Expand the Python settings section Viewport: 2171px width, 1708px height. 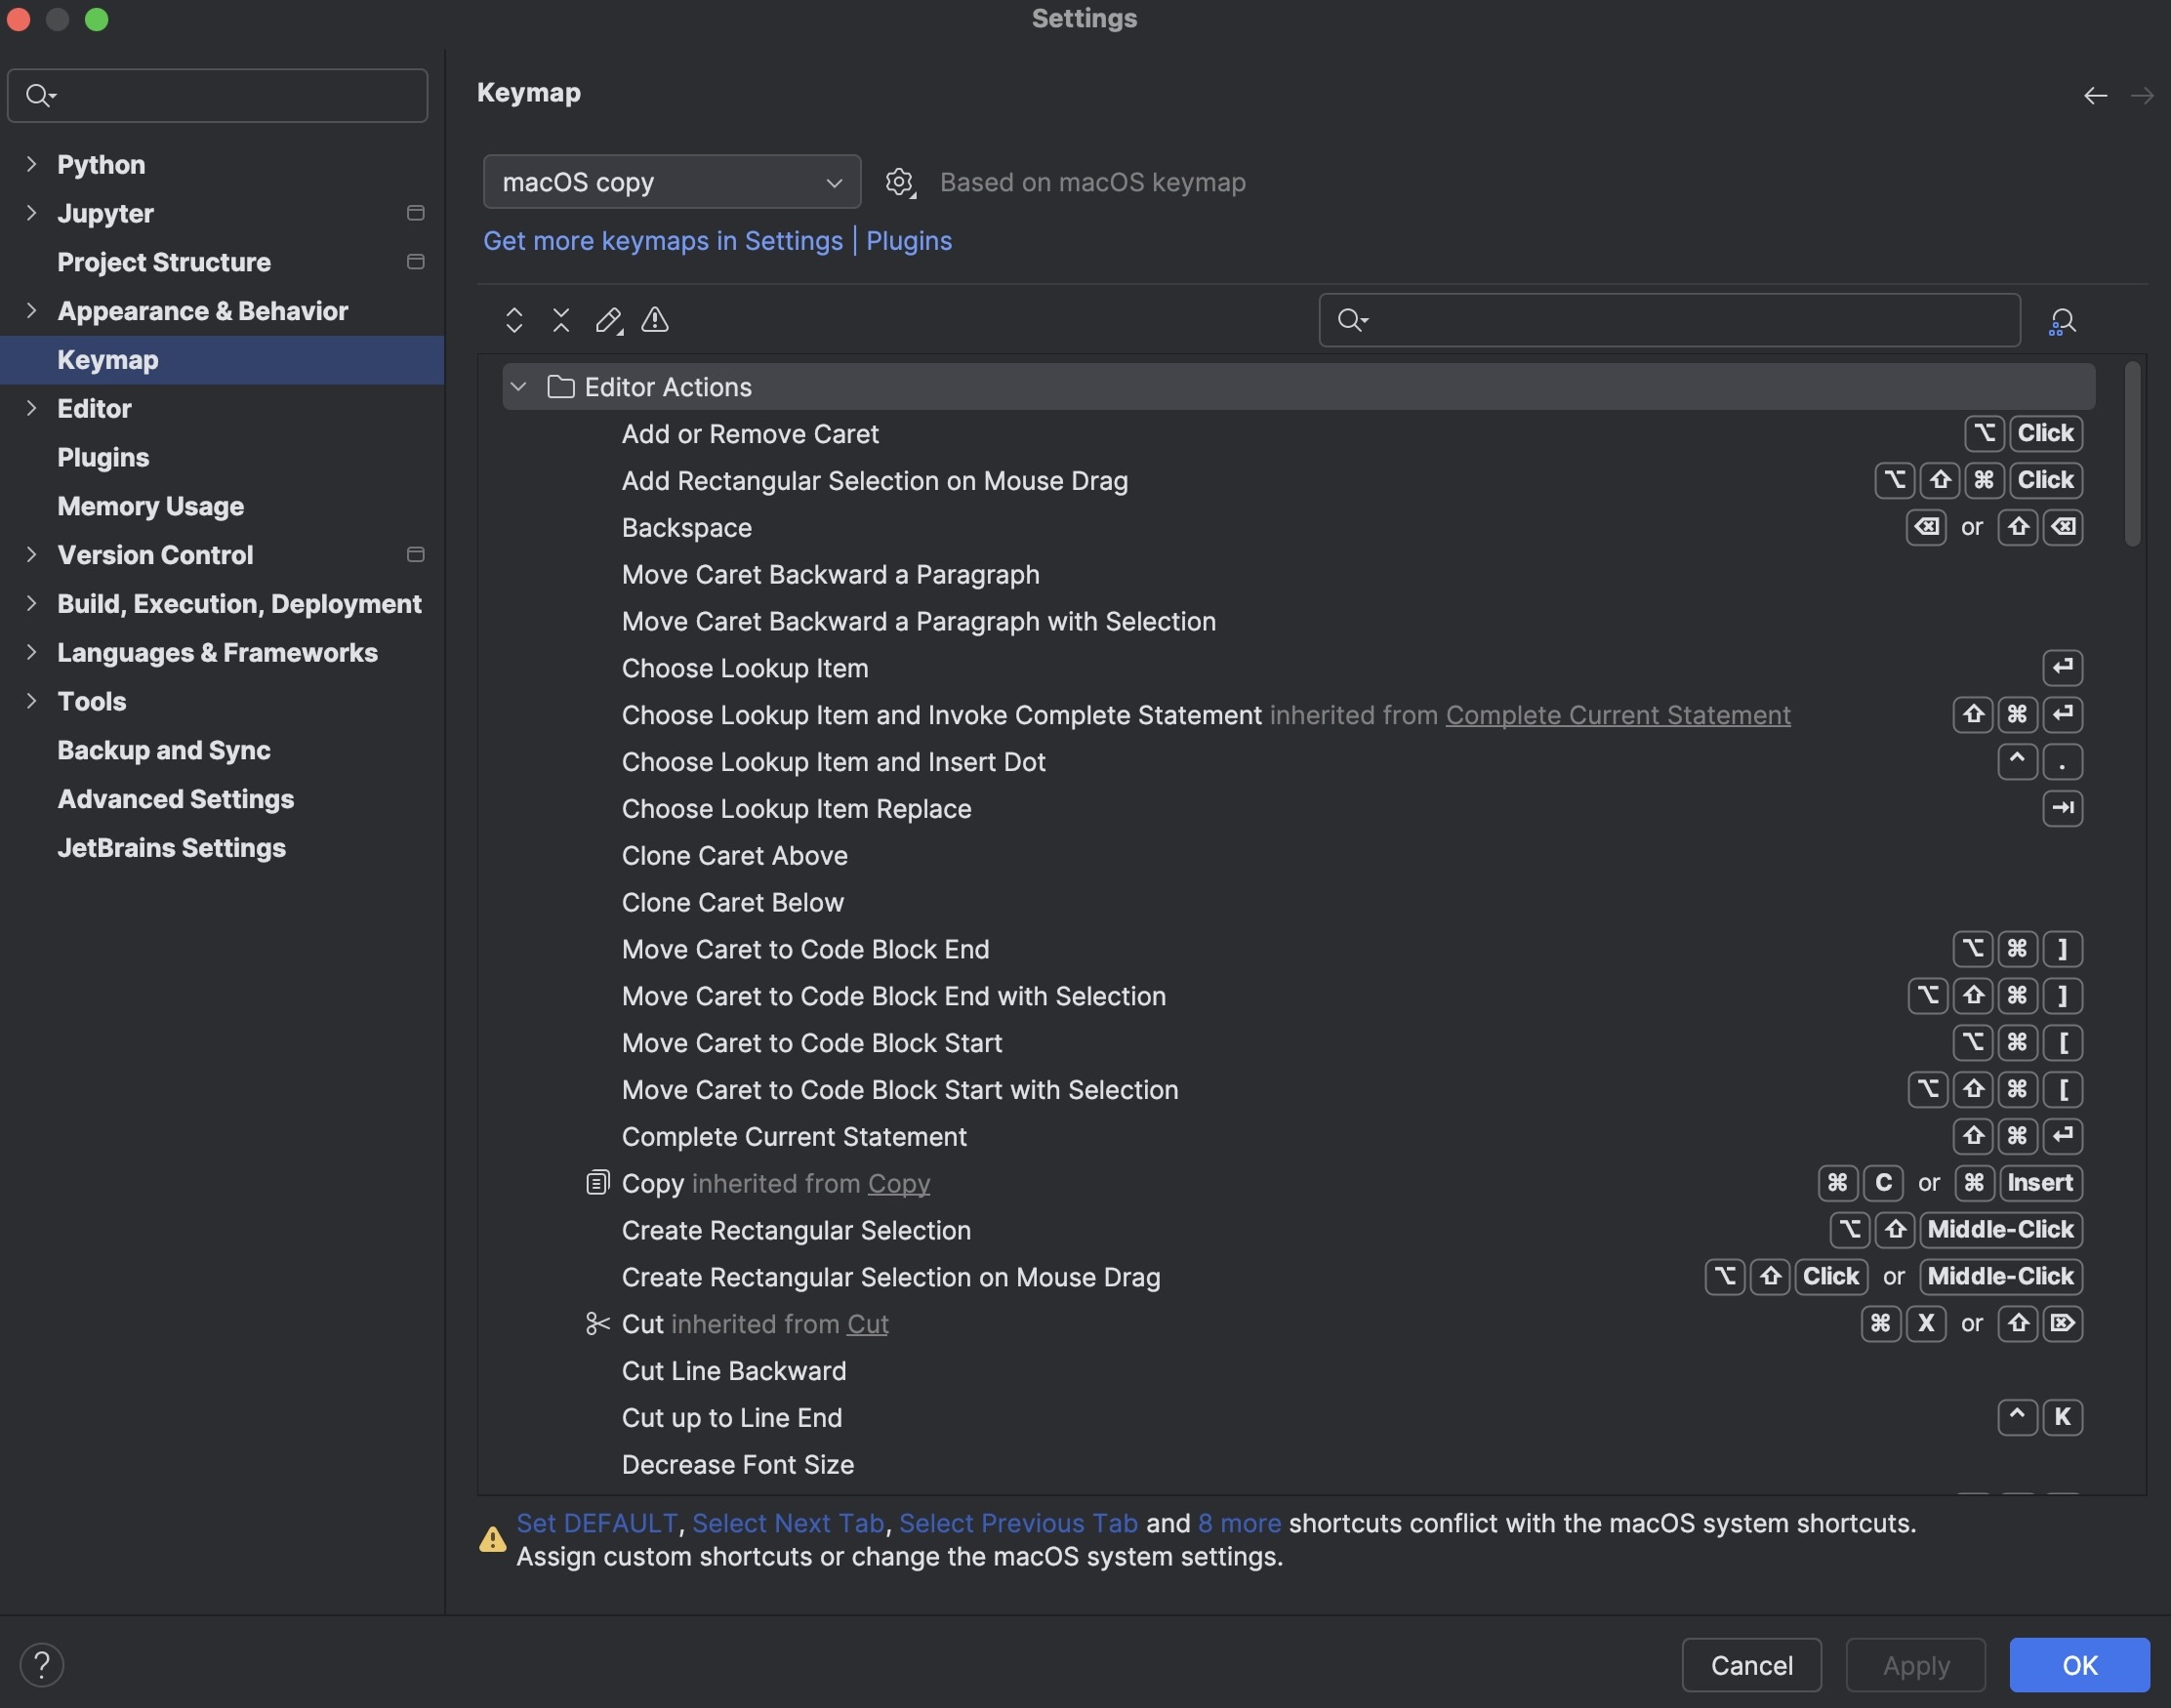coord(31,164)
